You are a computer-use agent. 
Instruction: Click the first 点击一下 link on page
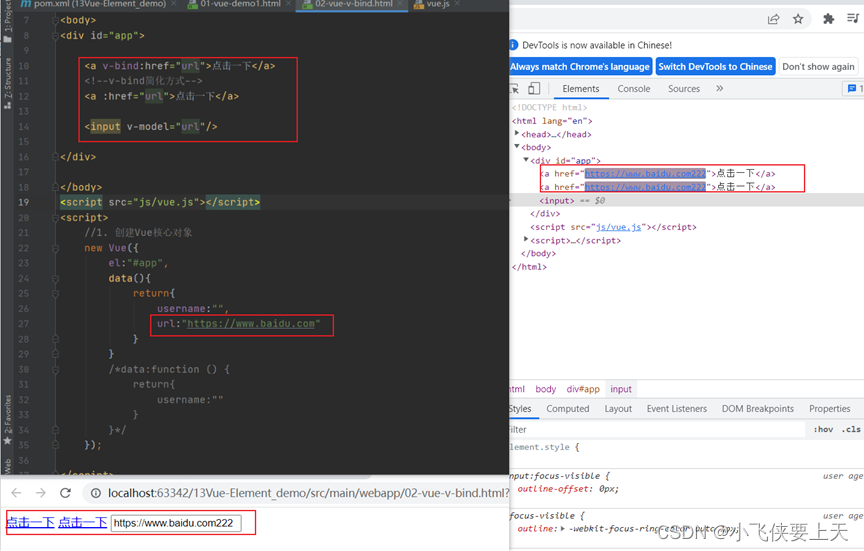coord(30,522)
